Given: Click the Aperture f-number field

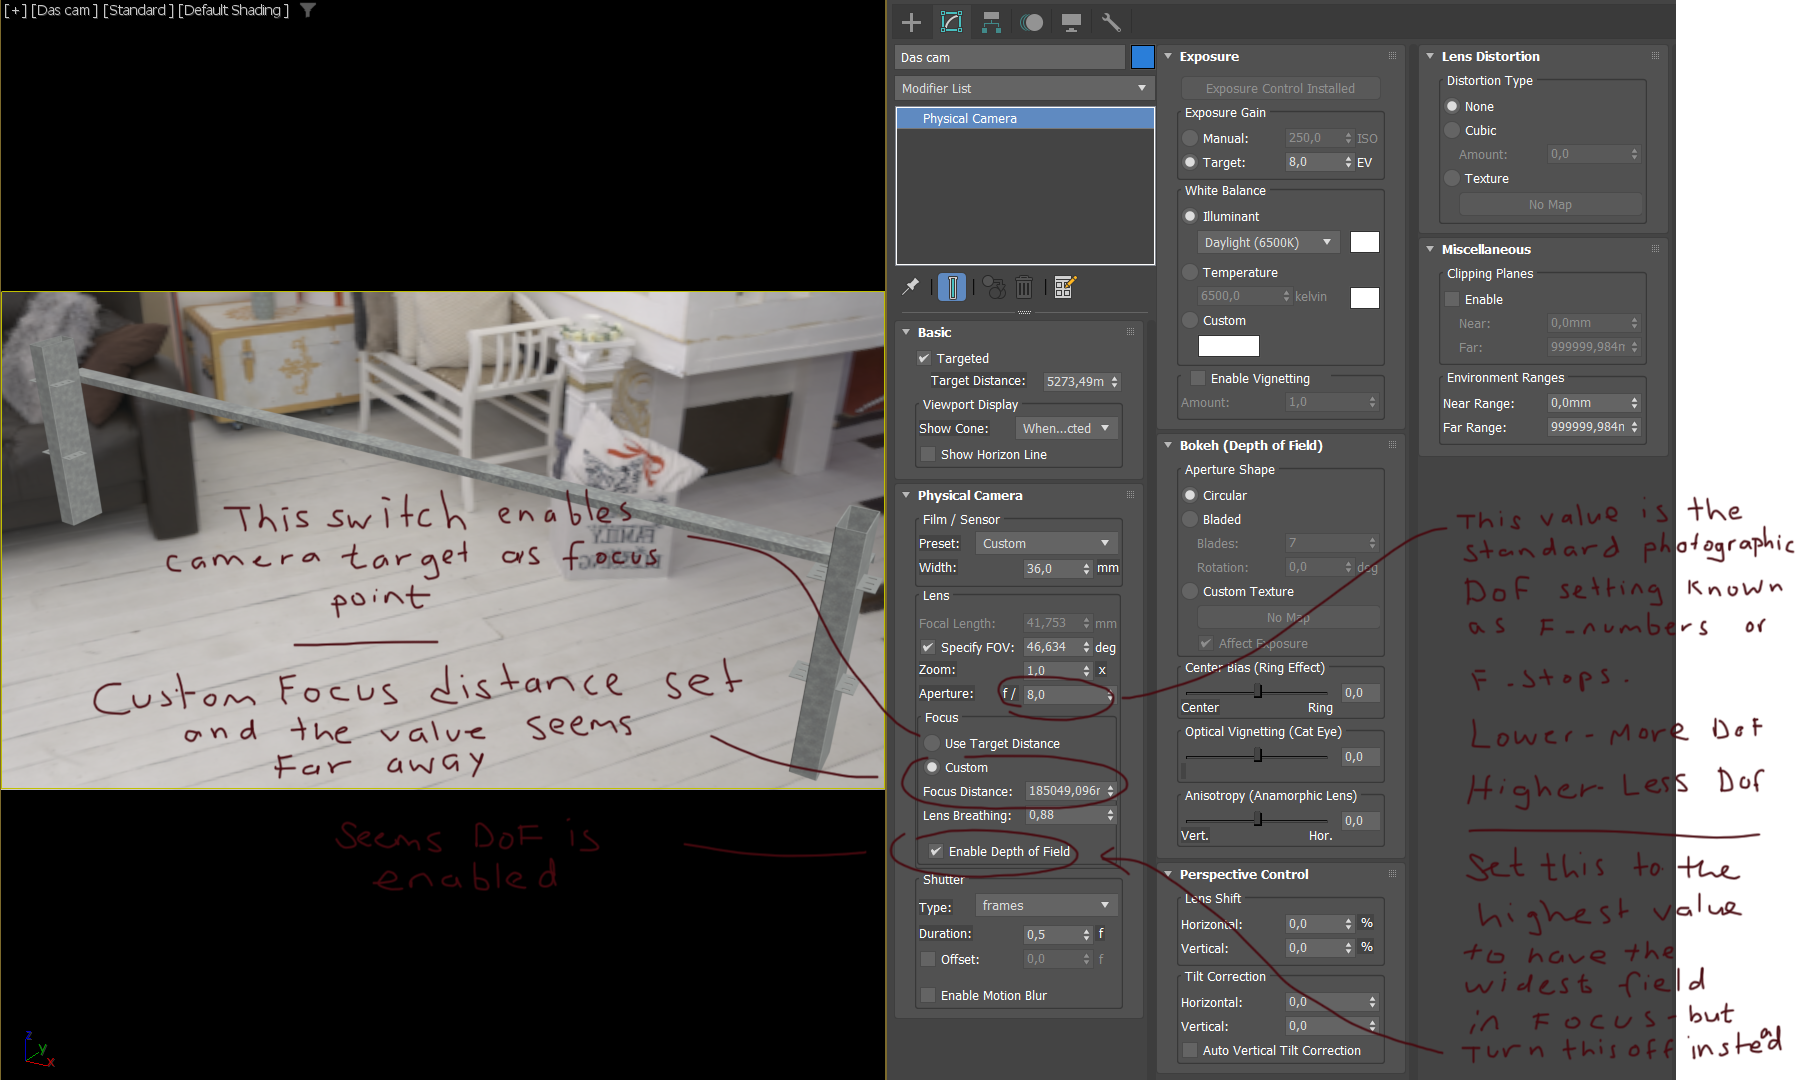Looking at the screenshot, I should coord(1064,694).
